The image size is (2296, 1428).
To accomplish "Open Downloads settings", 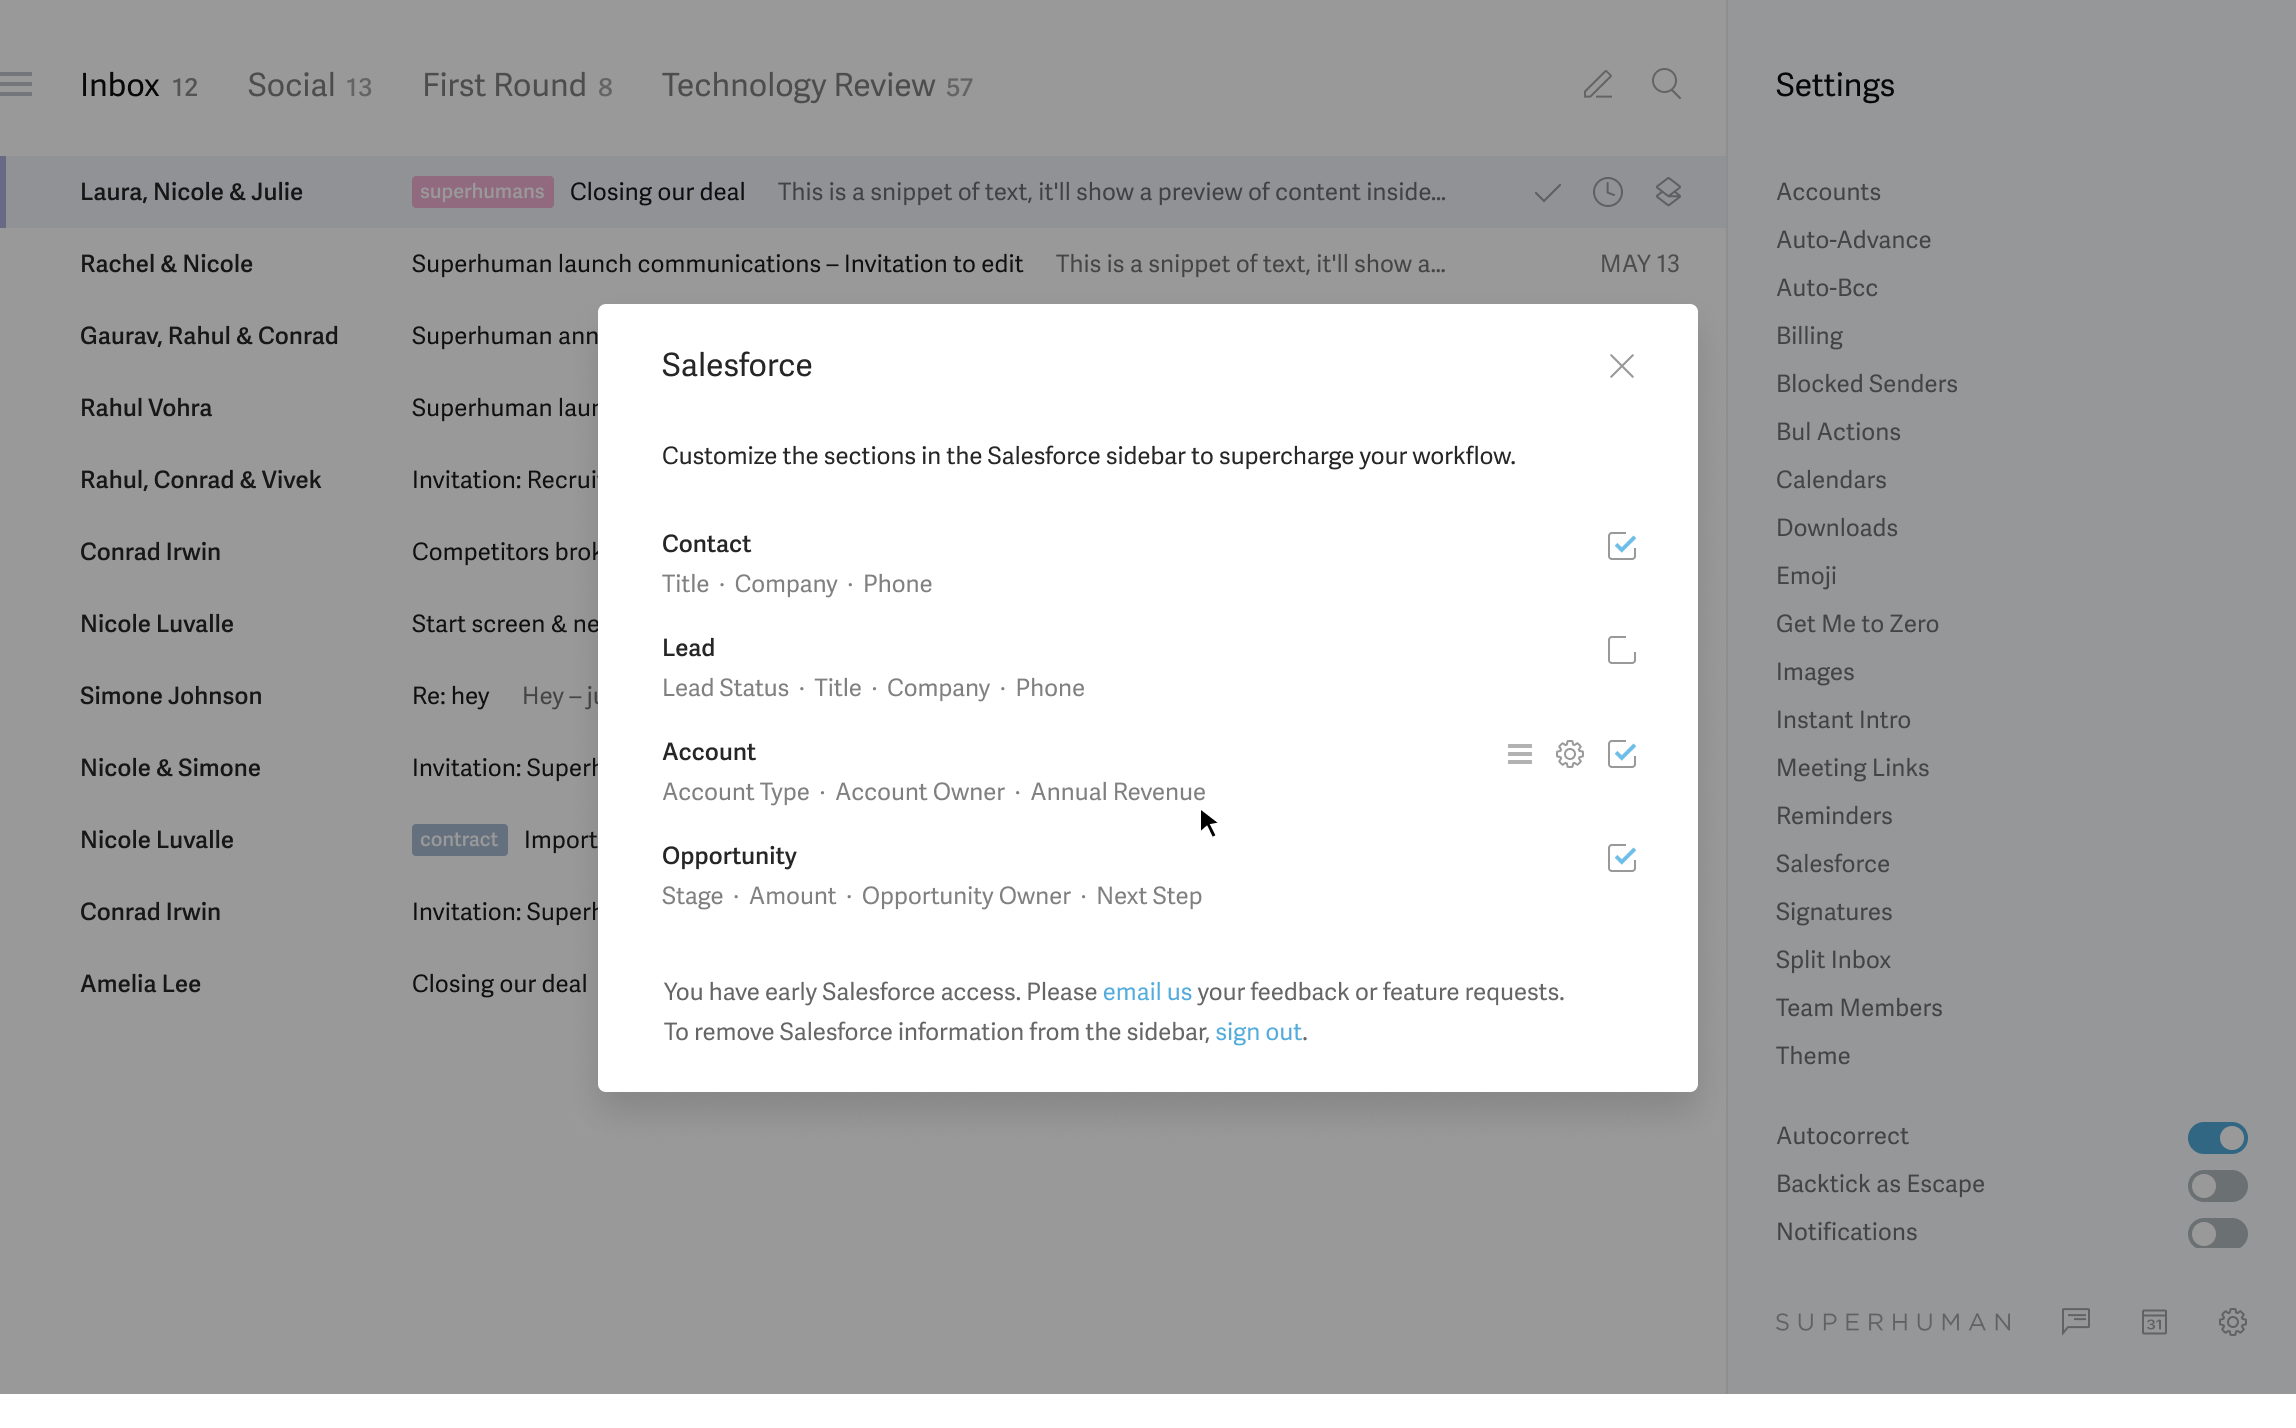I will point(1836,528).
